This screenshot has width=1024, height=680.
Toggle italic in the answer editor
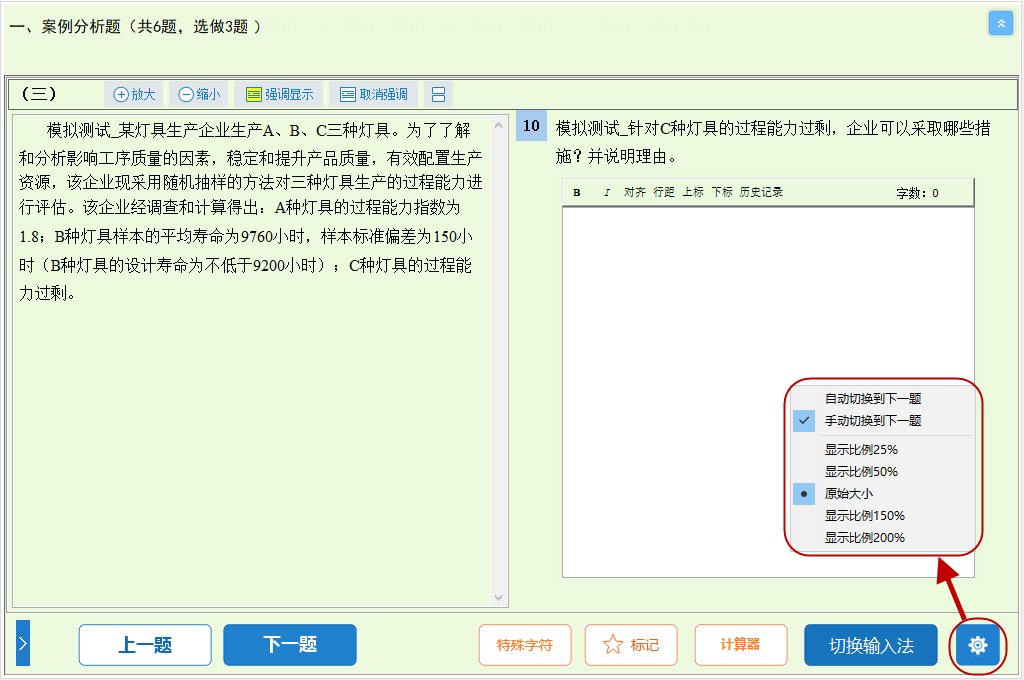click(606, 193)
